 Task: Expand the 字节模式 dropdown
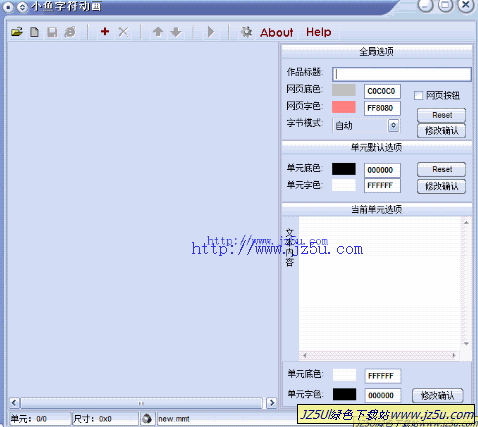pos(393,125)
